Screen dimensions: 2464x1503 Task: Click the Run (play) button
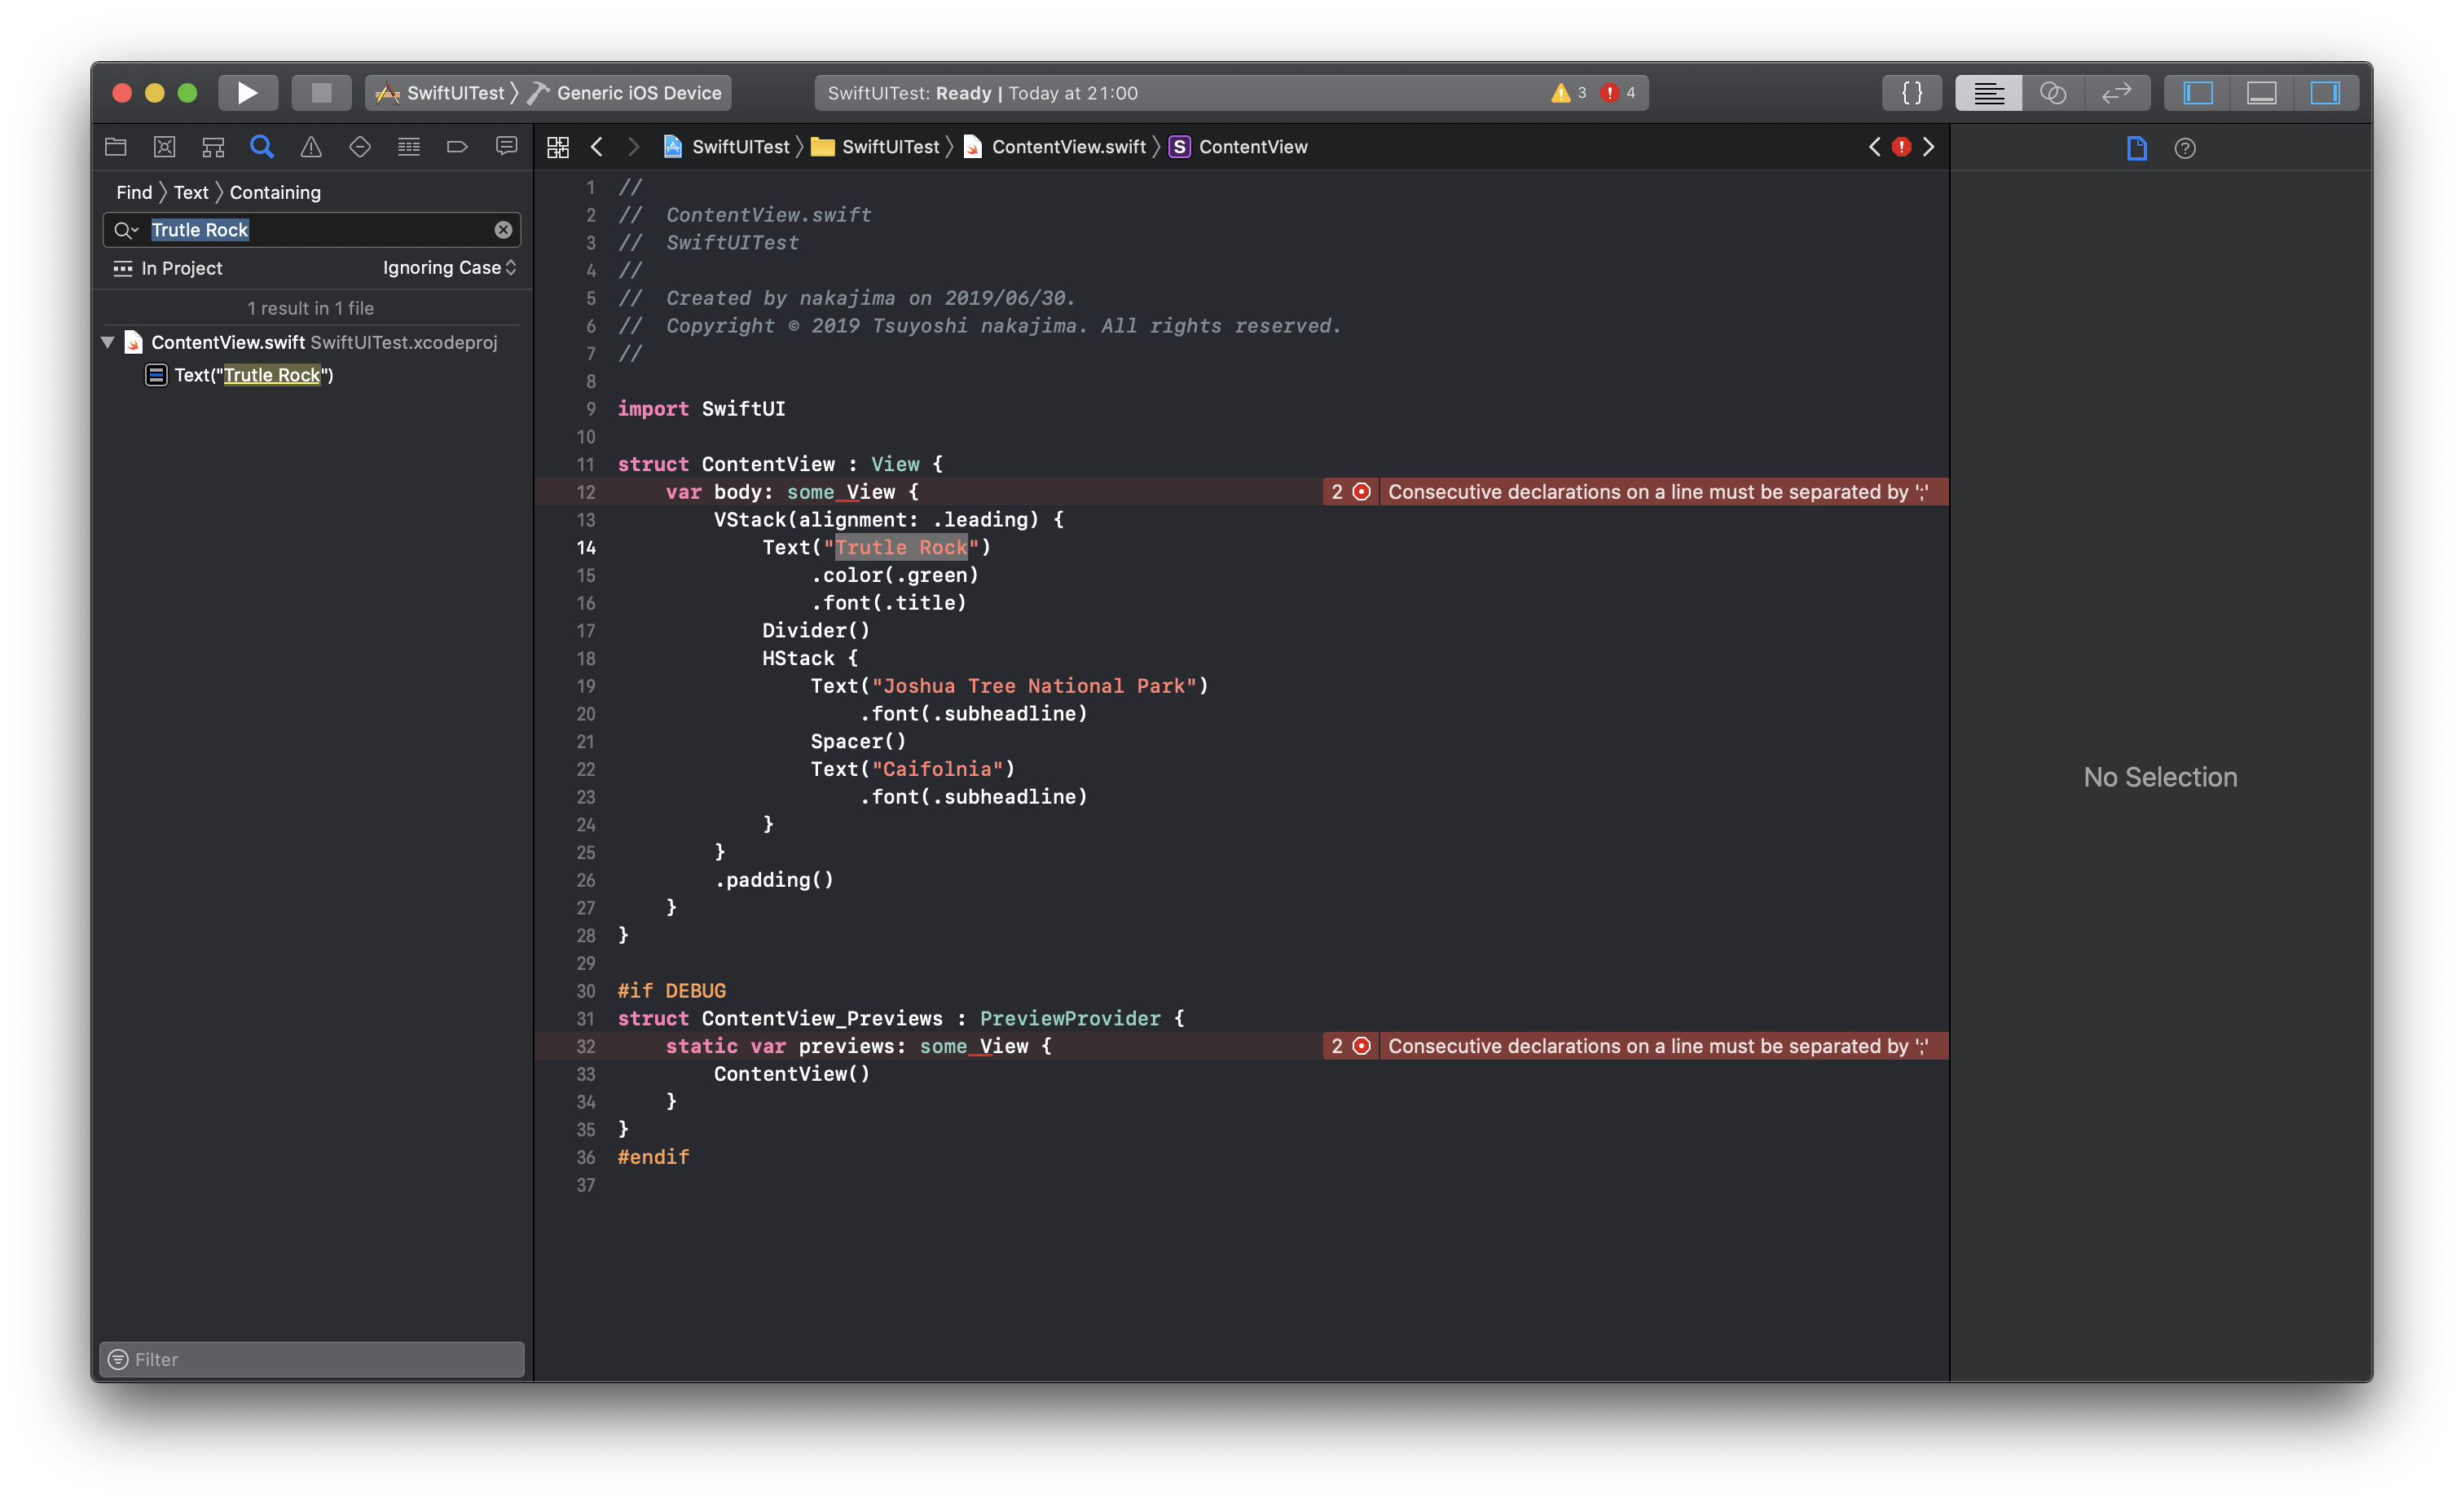point(247,93)
